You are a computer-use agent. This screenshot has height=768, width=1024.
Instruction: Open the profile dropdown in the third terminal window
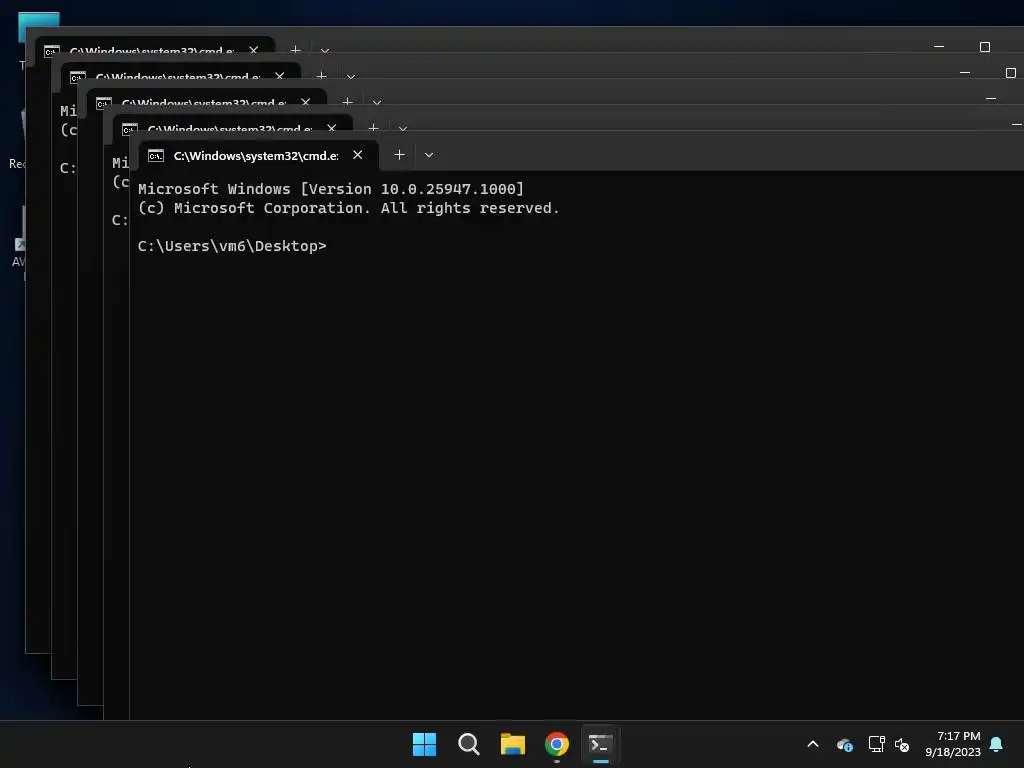[x=377, y=102]
